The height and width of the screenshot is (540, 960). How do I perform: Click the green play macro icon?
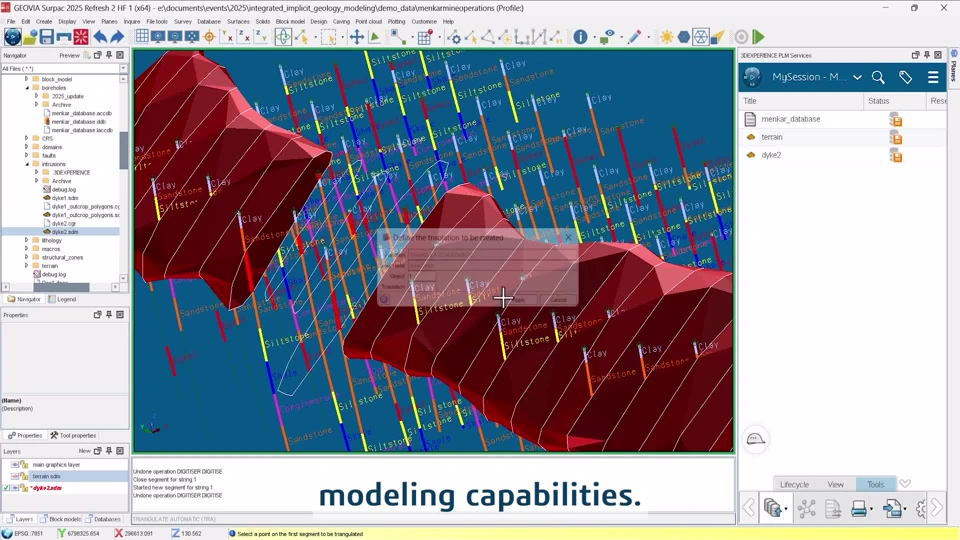point(759,37)
